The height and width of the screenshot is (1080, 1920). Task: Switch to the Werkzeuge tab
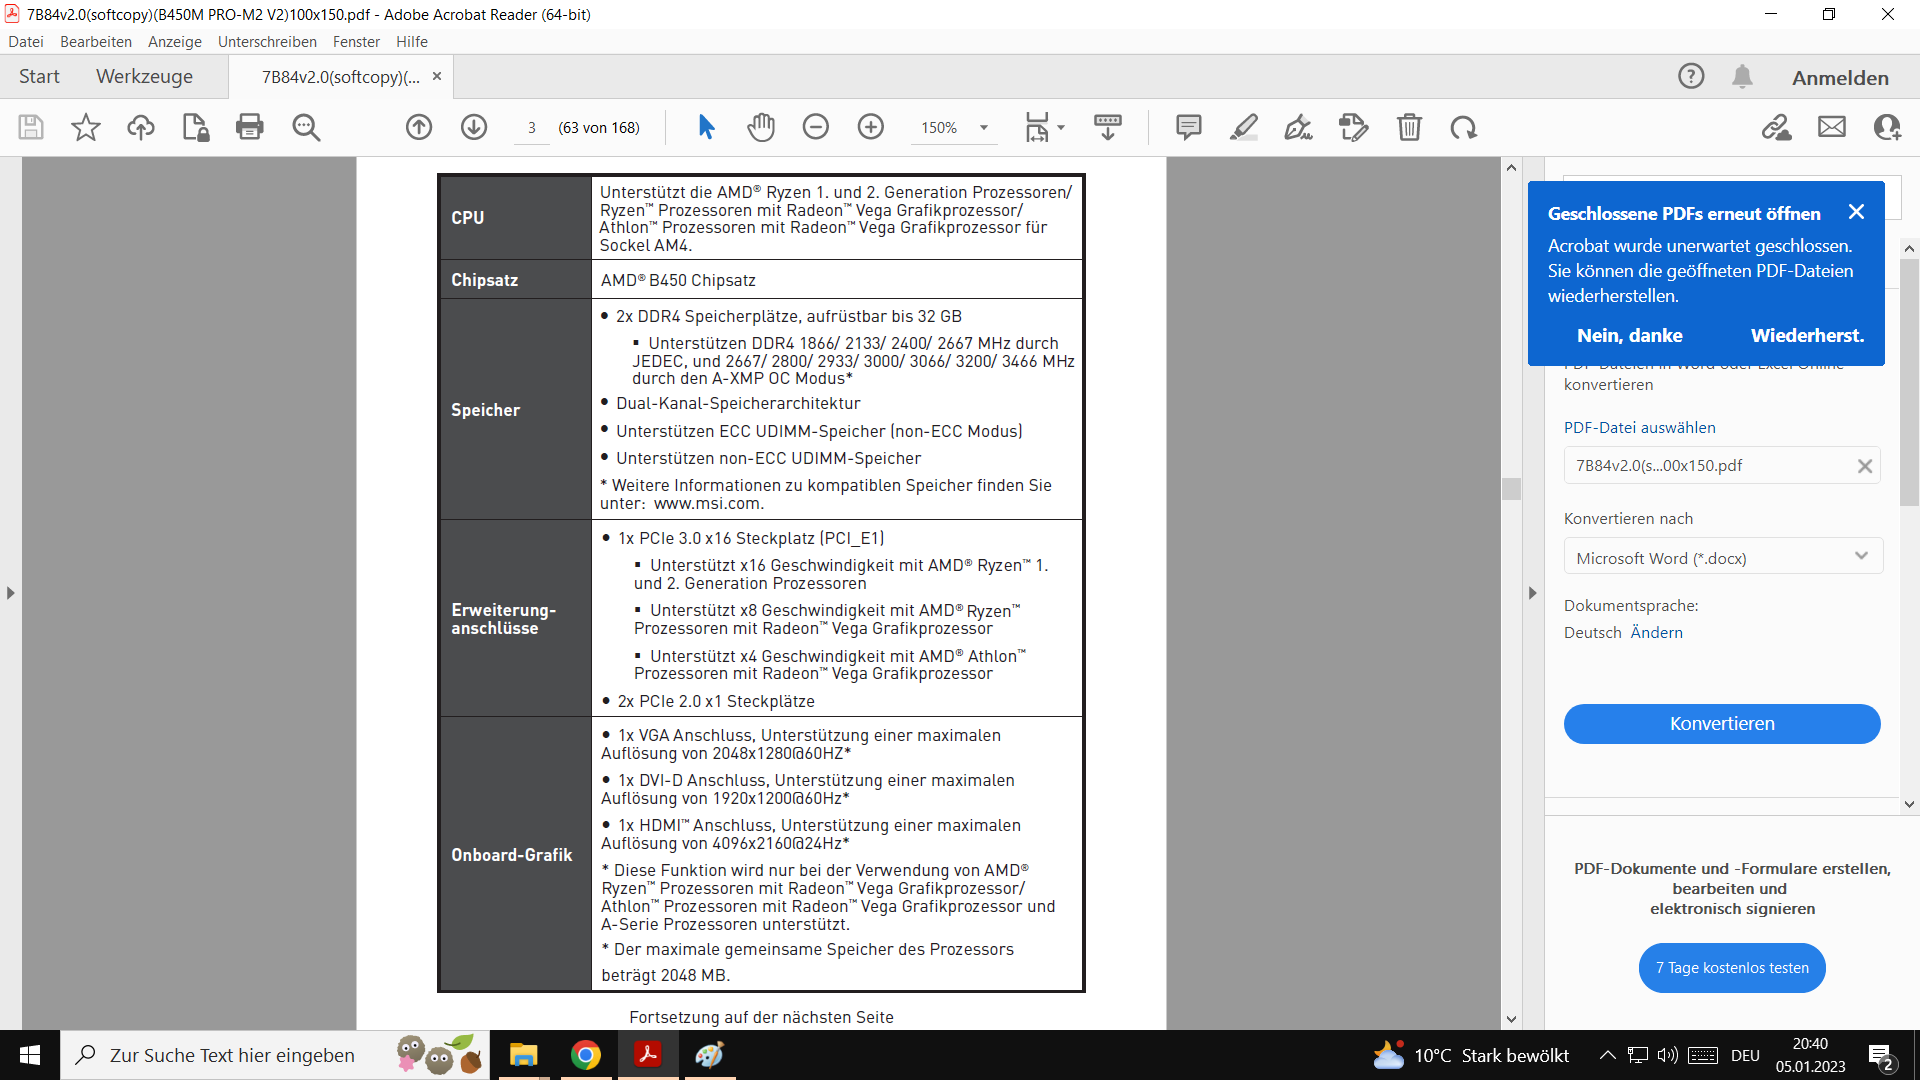(144, 77)
